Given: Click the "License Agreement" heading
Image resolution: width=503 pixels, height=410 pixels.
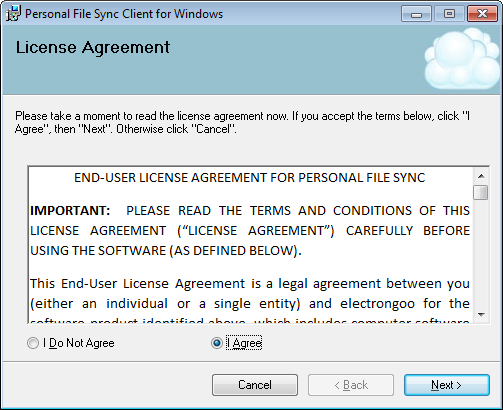Looking at the screenshot, I should pyautogui.click(x=93, y=47).
